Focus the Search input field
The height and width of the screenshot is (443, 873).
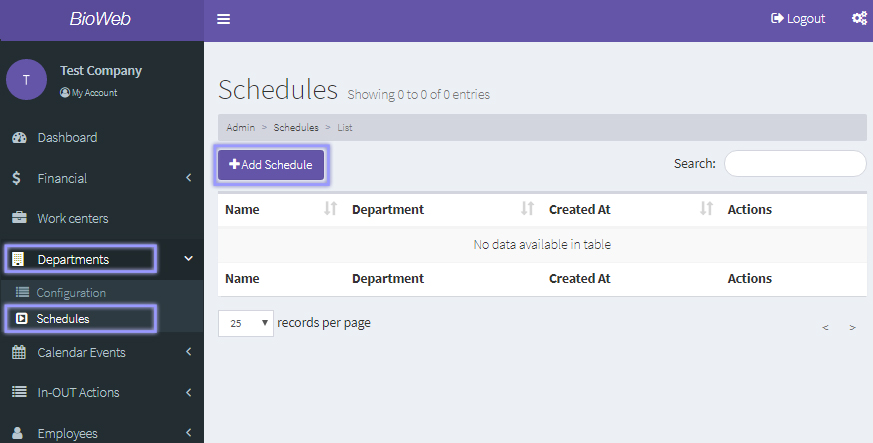pyautogui.click(x=794, y=163)
